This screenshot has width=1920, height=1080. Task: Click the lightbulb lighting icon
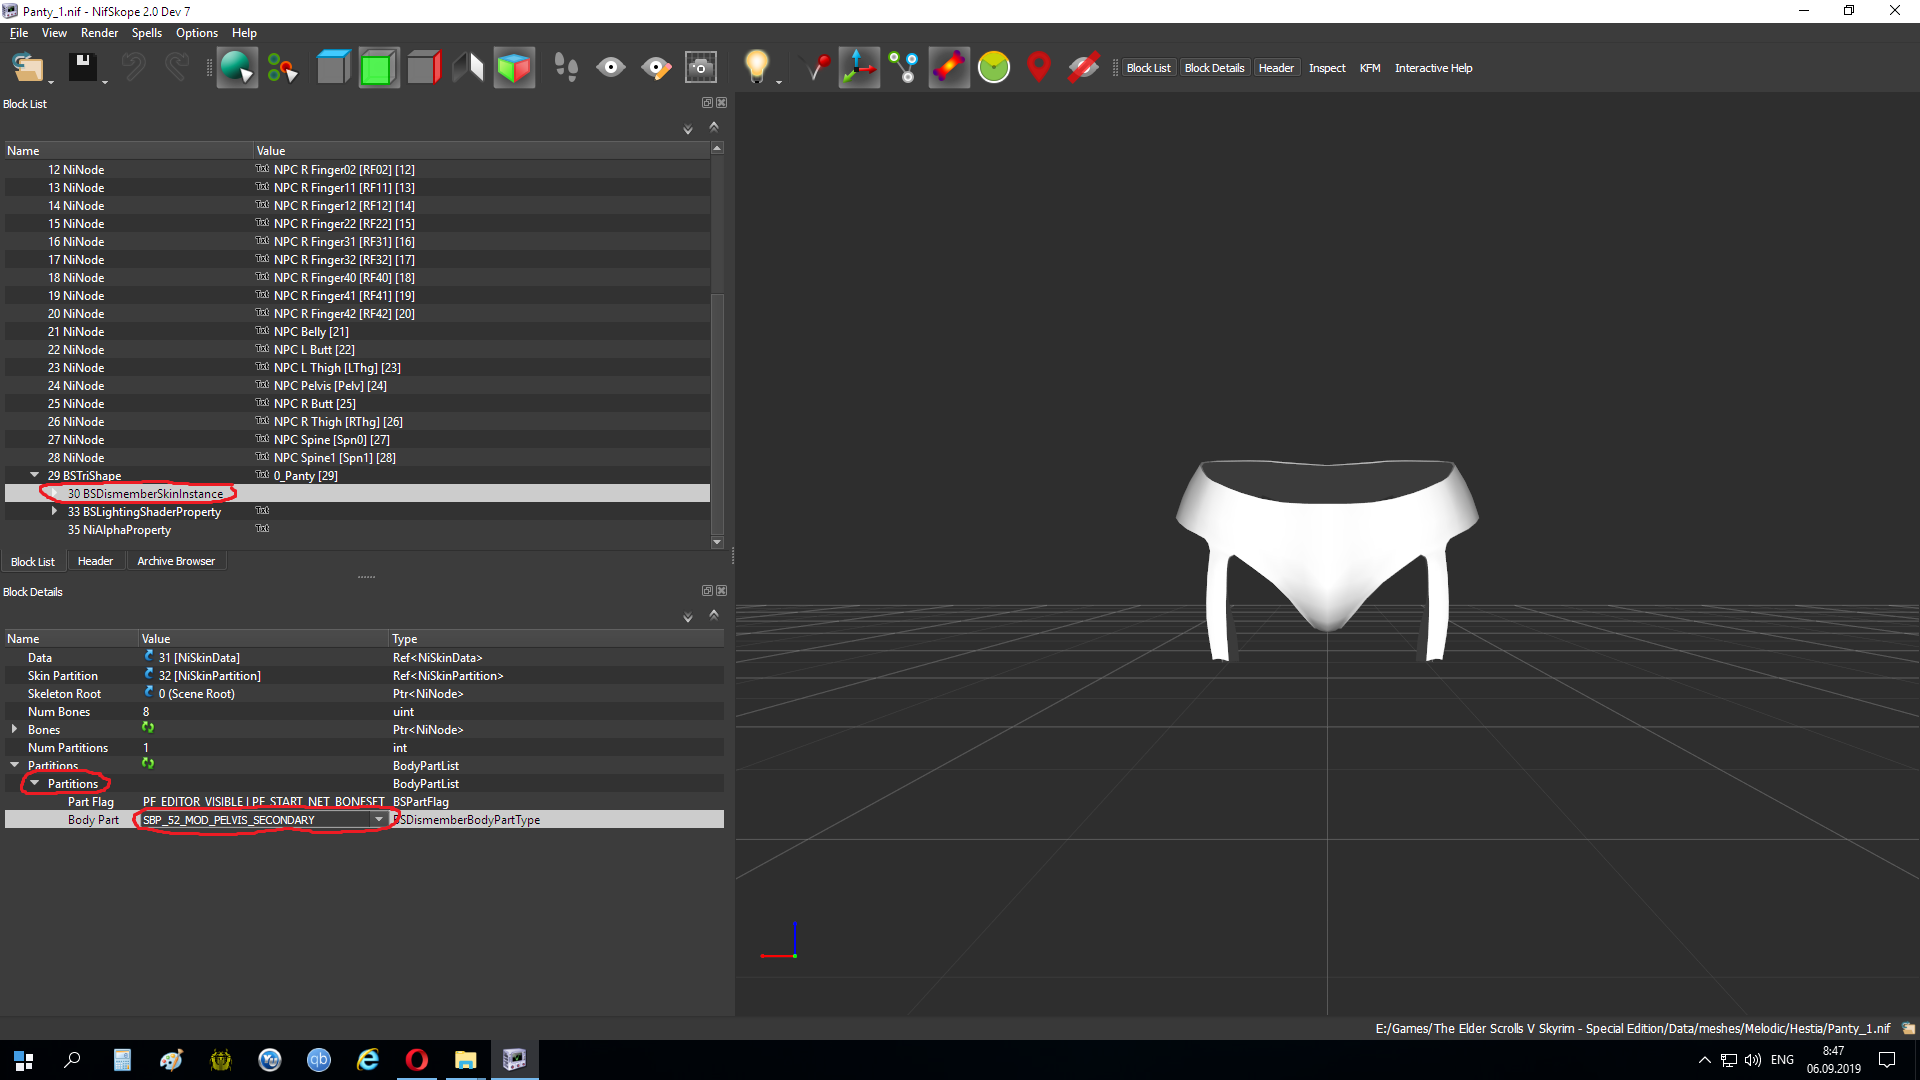point(756,68)
